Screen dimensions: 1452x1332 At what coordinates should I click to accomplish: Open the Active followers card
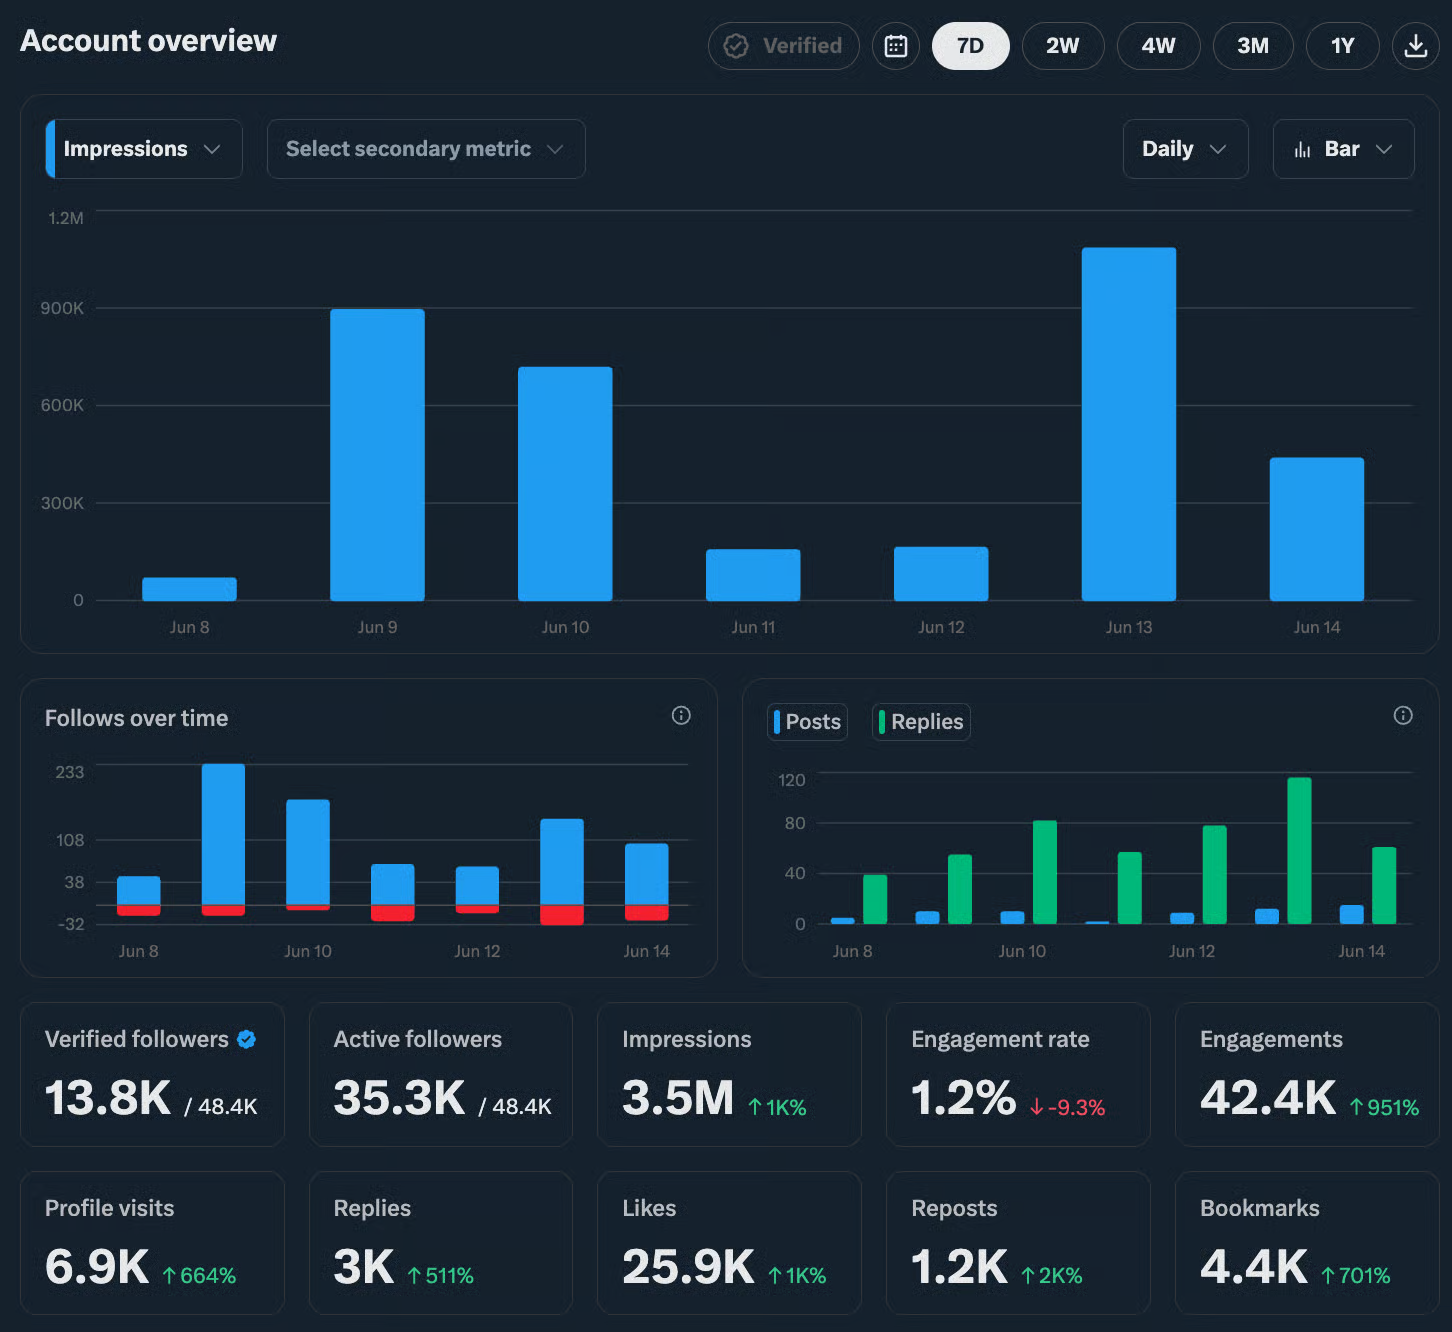coord(441,1074)
